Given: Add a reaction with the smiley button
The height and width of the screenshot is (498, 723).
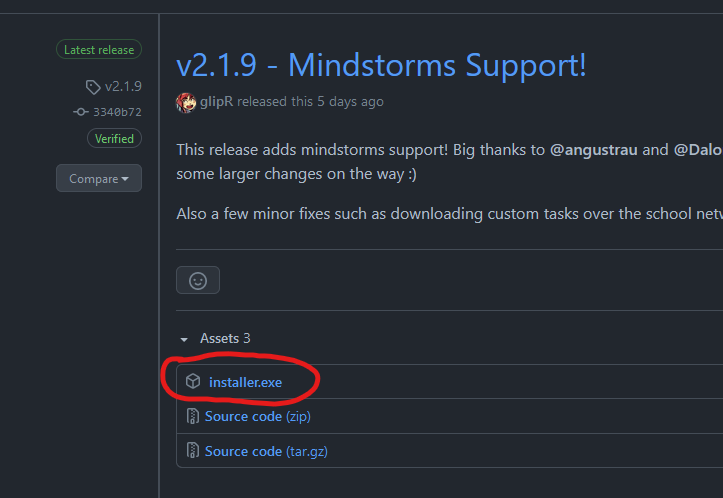Looking at the screenshot, I should click(x=198, y=280).
